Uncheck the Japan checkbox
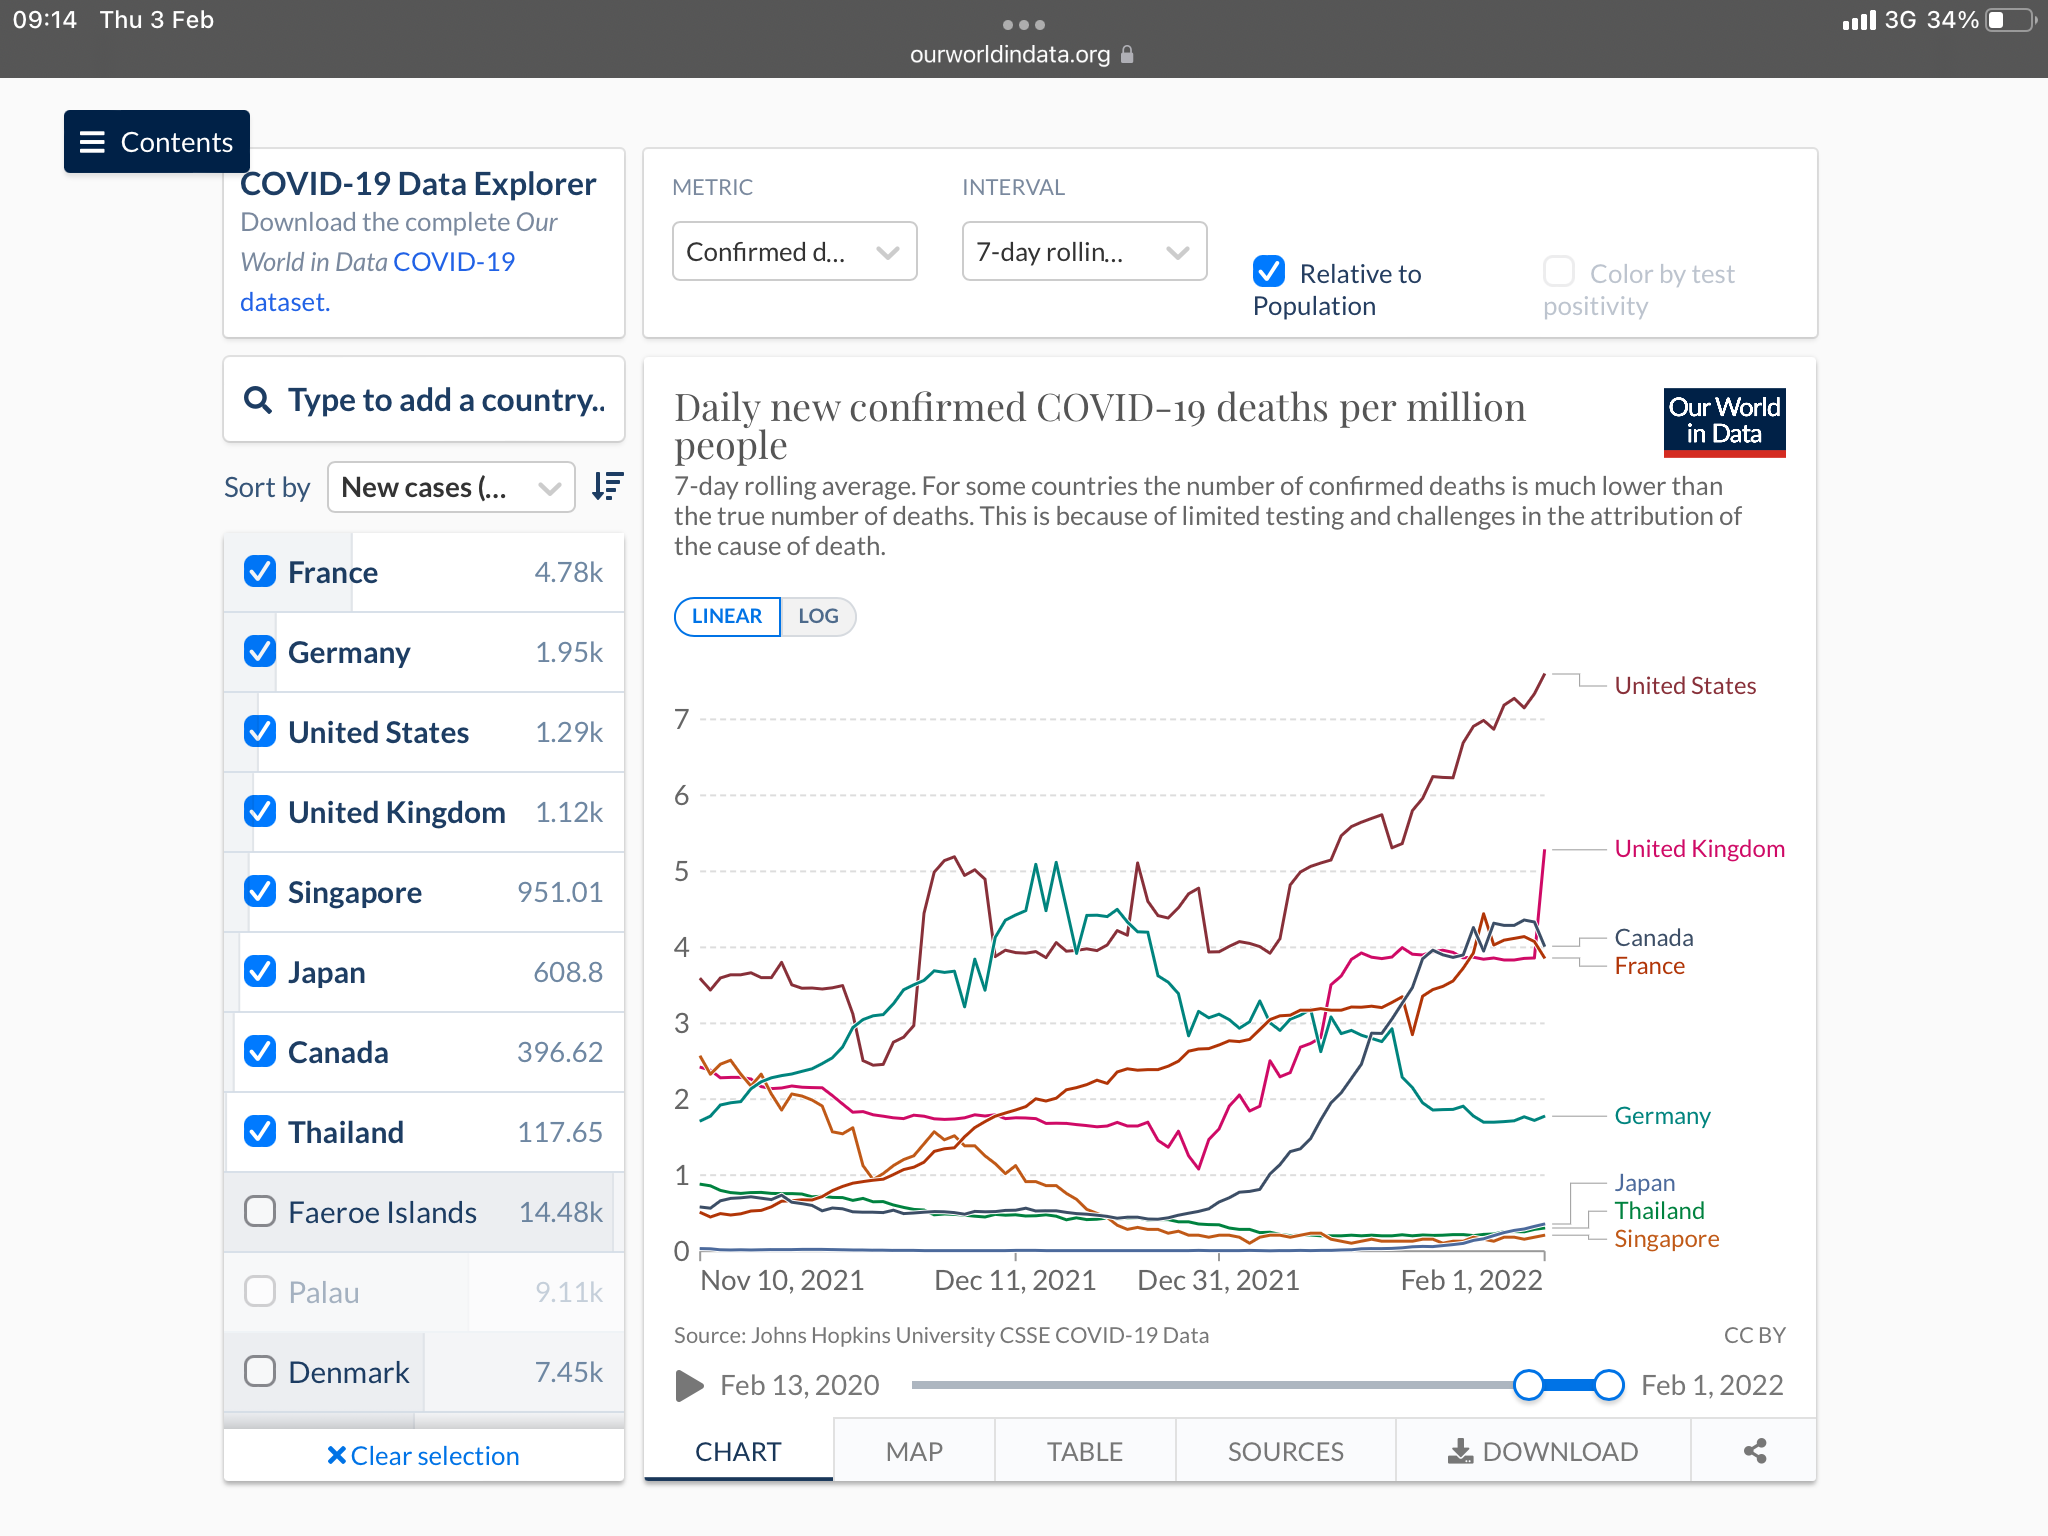2048x1536 pixels. click(x=260, y=972)
